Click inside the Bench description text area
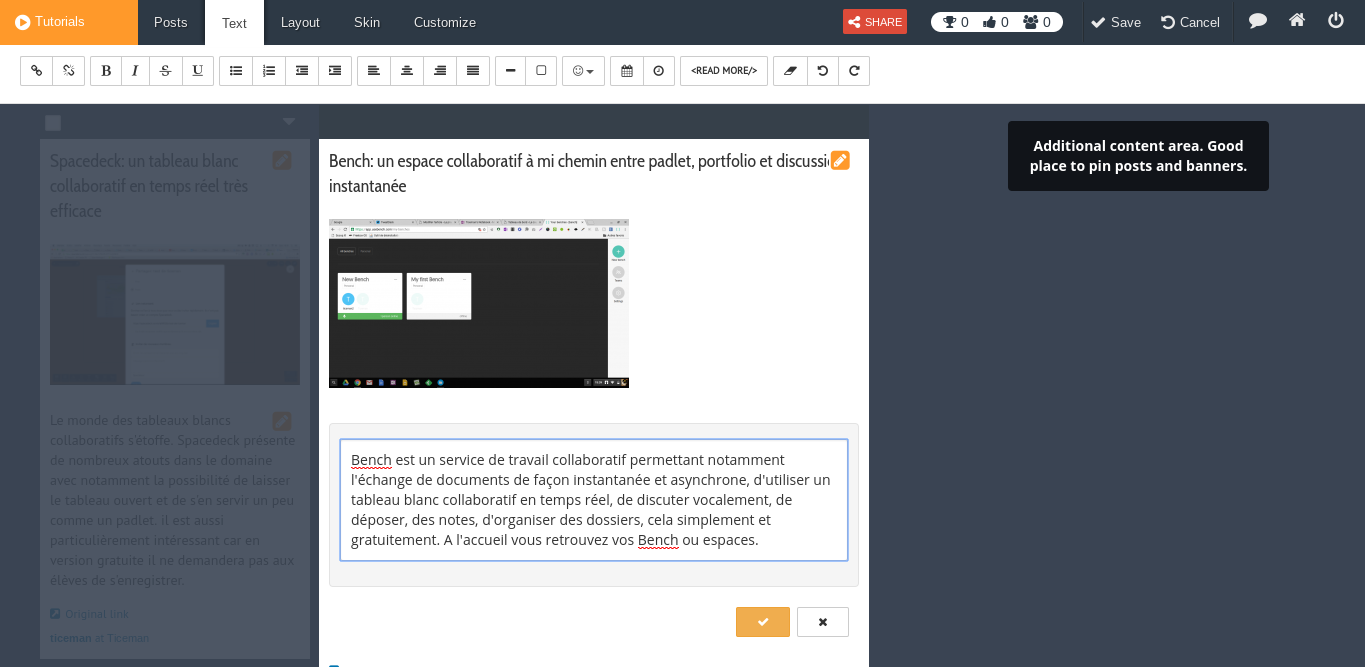 pos(594,500)
